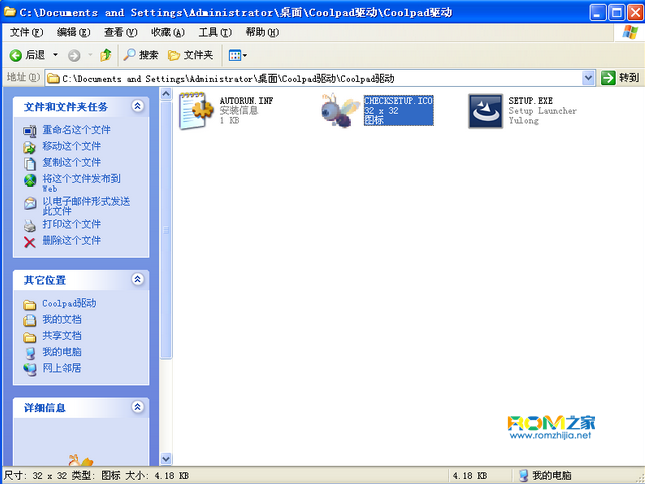The height and width of the screenshot is (484, 645).
Task: Go up one folder level icon
Action: tap(106, 55)
